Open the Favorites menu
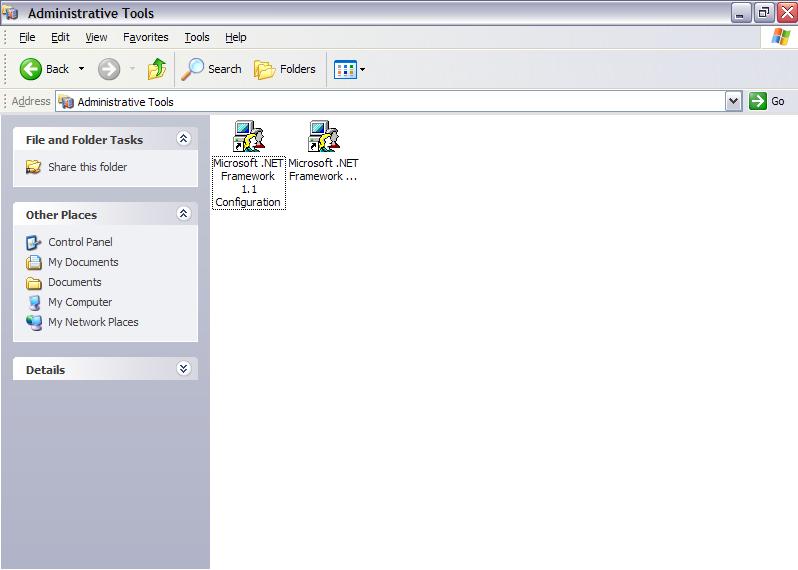Image resolution: width=798 pixels, height=570 pixels. [146, 37]
